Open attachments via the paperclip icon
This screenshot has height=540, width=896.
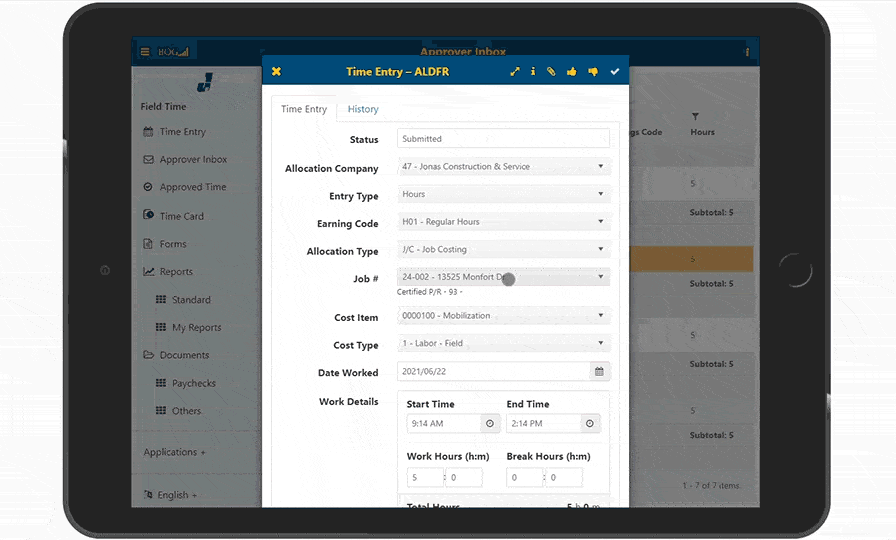(x=551, y=71)
